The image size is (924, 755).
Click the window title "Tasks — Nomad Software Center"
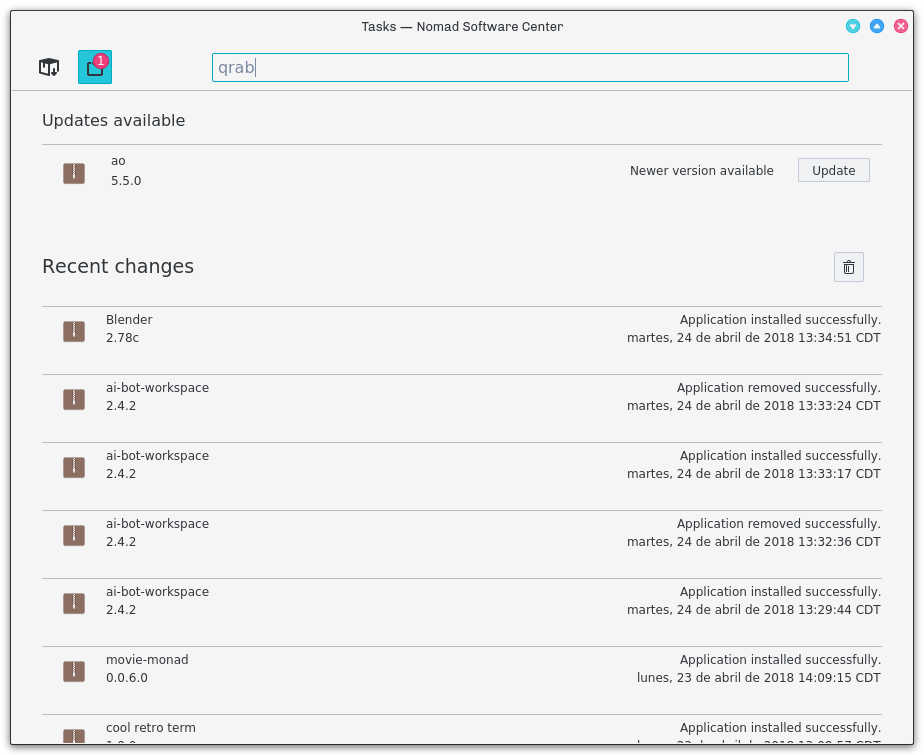tap(462, 27)
